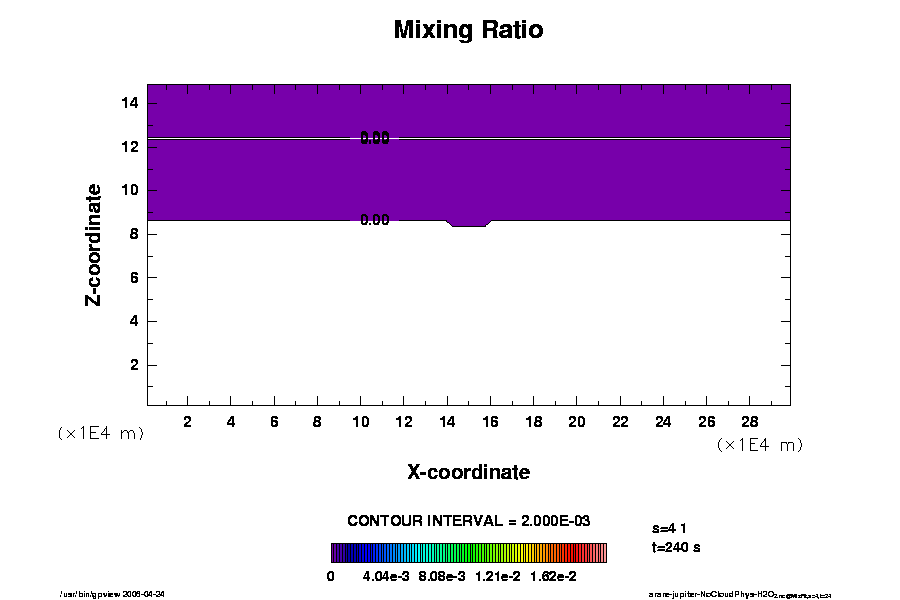Click the s=4 1 label
The height and width of the screenshot is (600, 900).
[x=668, y=527]
